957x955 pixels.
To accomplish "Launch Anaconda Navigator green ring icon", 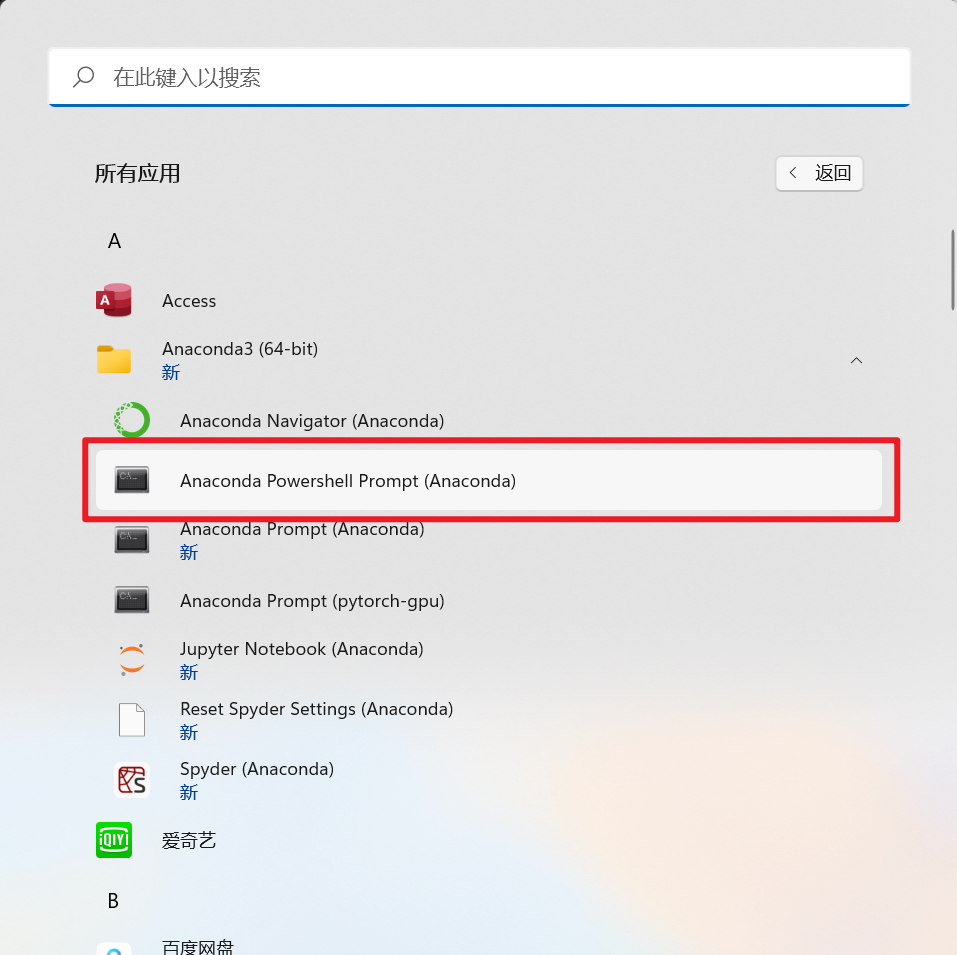I will coord(132,420).
